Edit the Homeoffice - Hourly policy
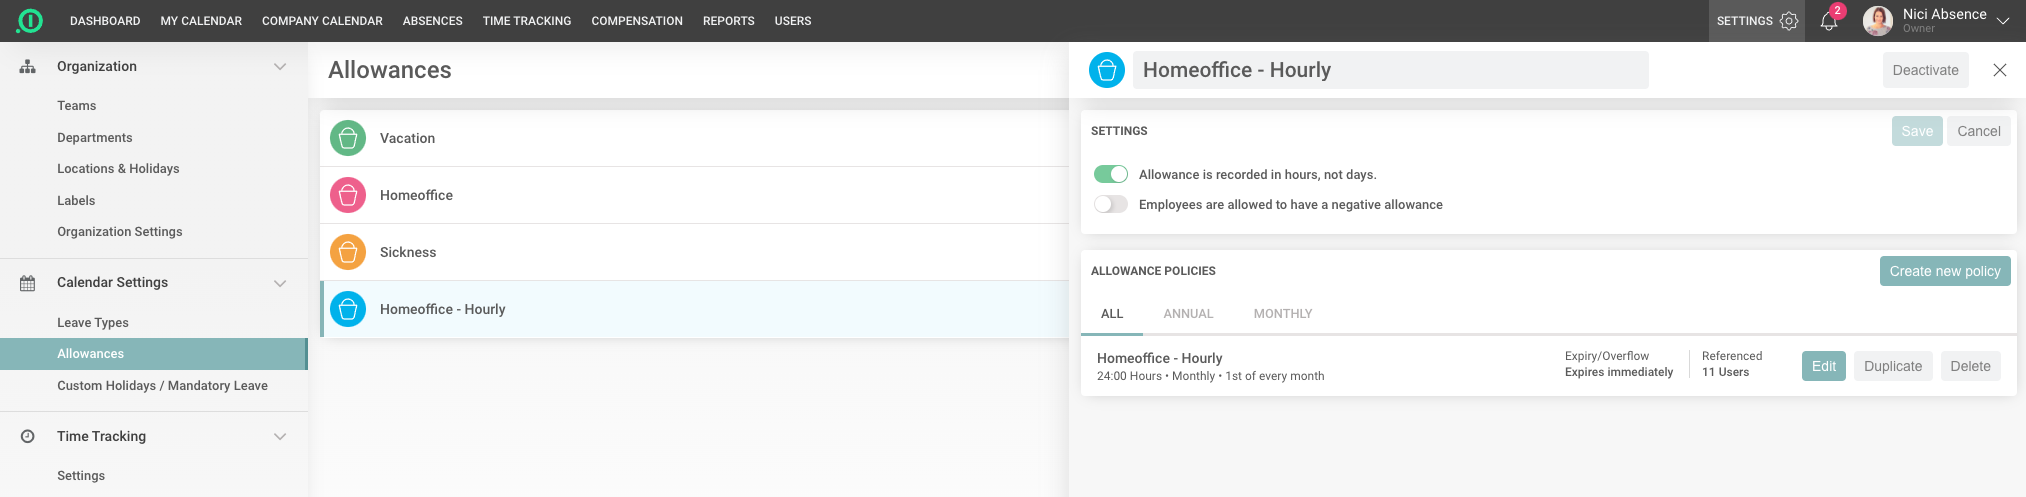 click(1823, 366)
